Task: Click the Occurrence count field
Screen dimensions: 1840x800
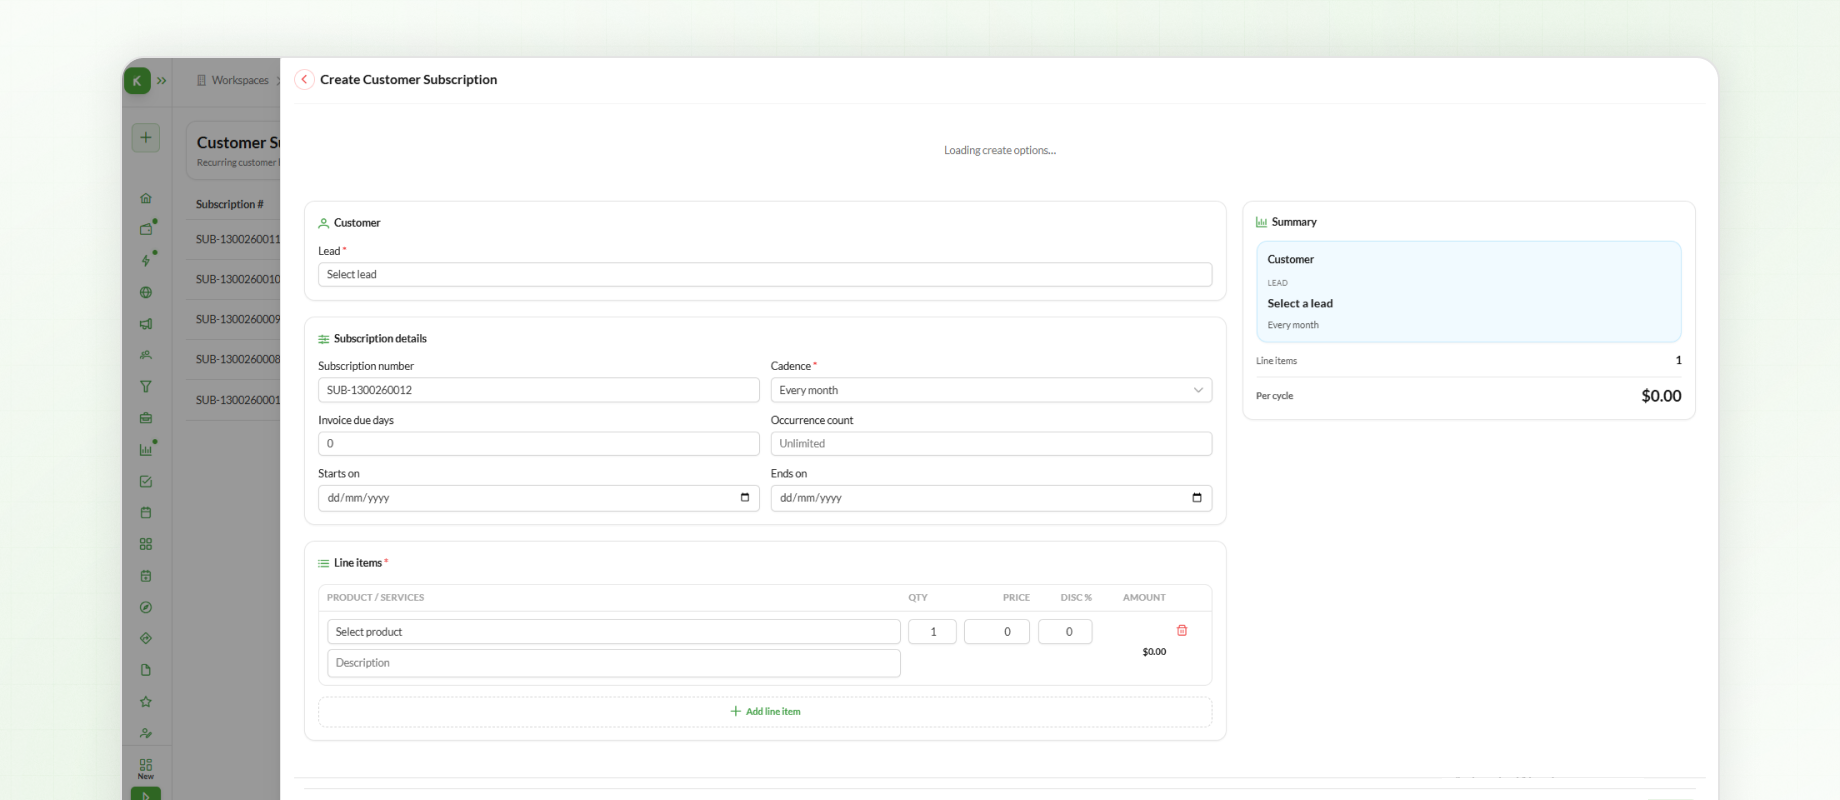Action: pos(991,444)
